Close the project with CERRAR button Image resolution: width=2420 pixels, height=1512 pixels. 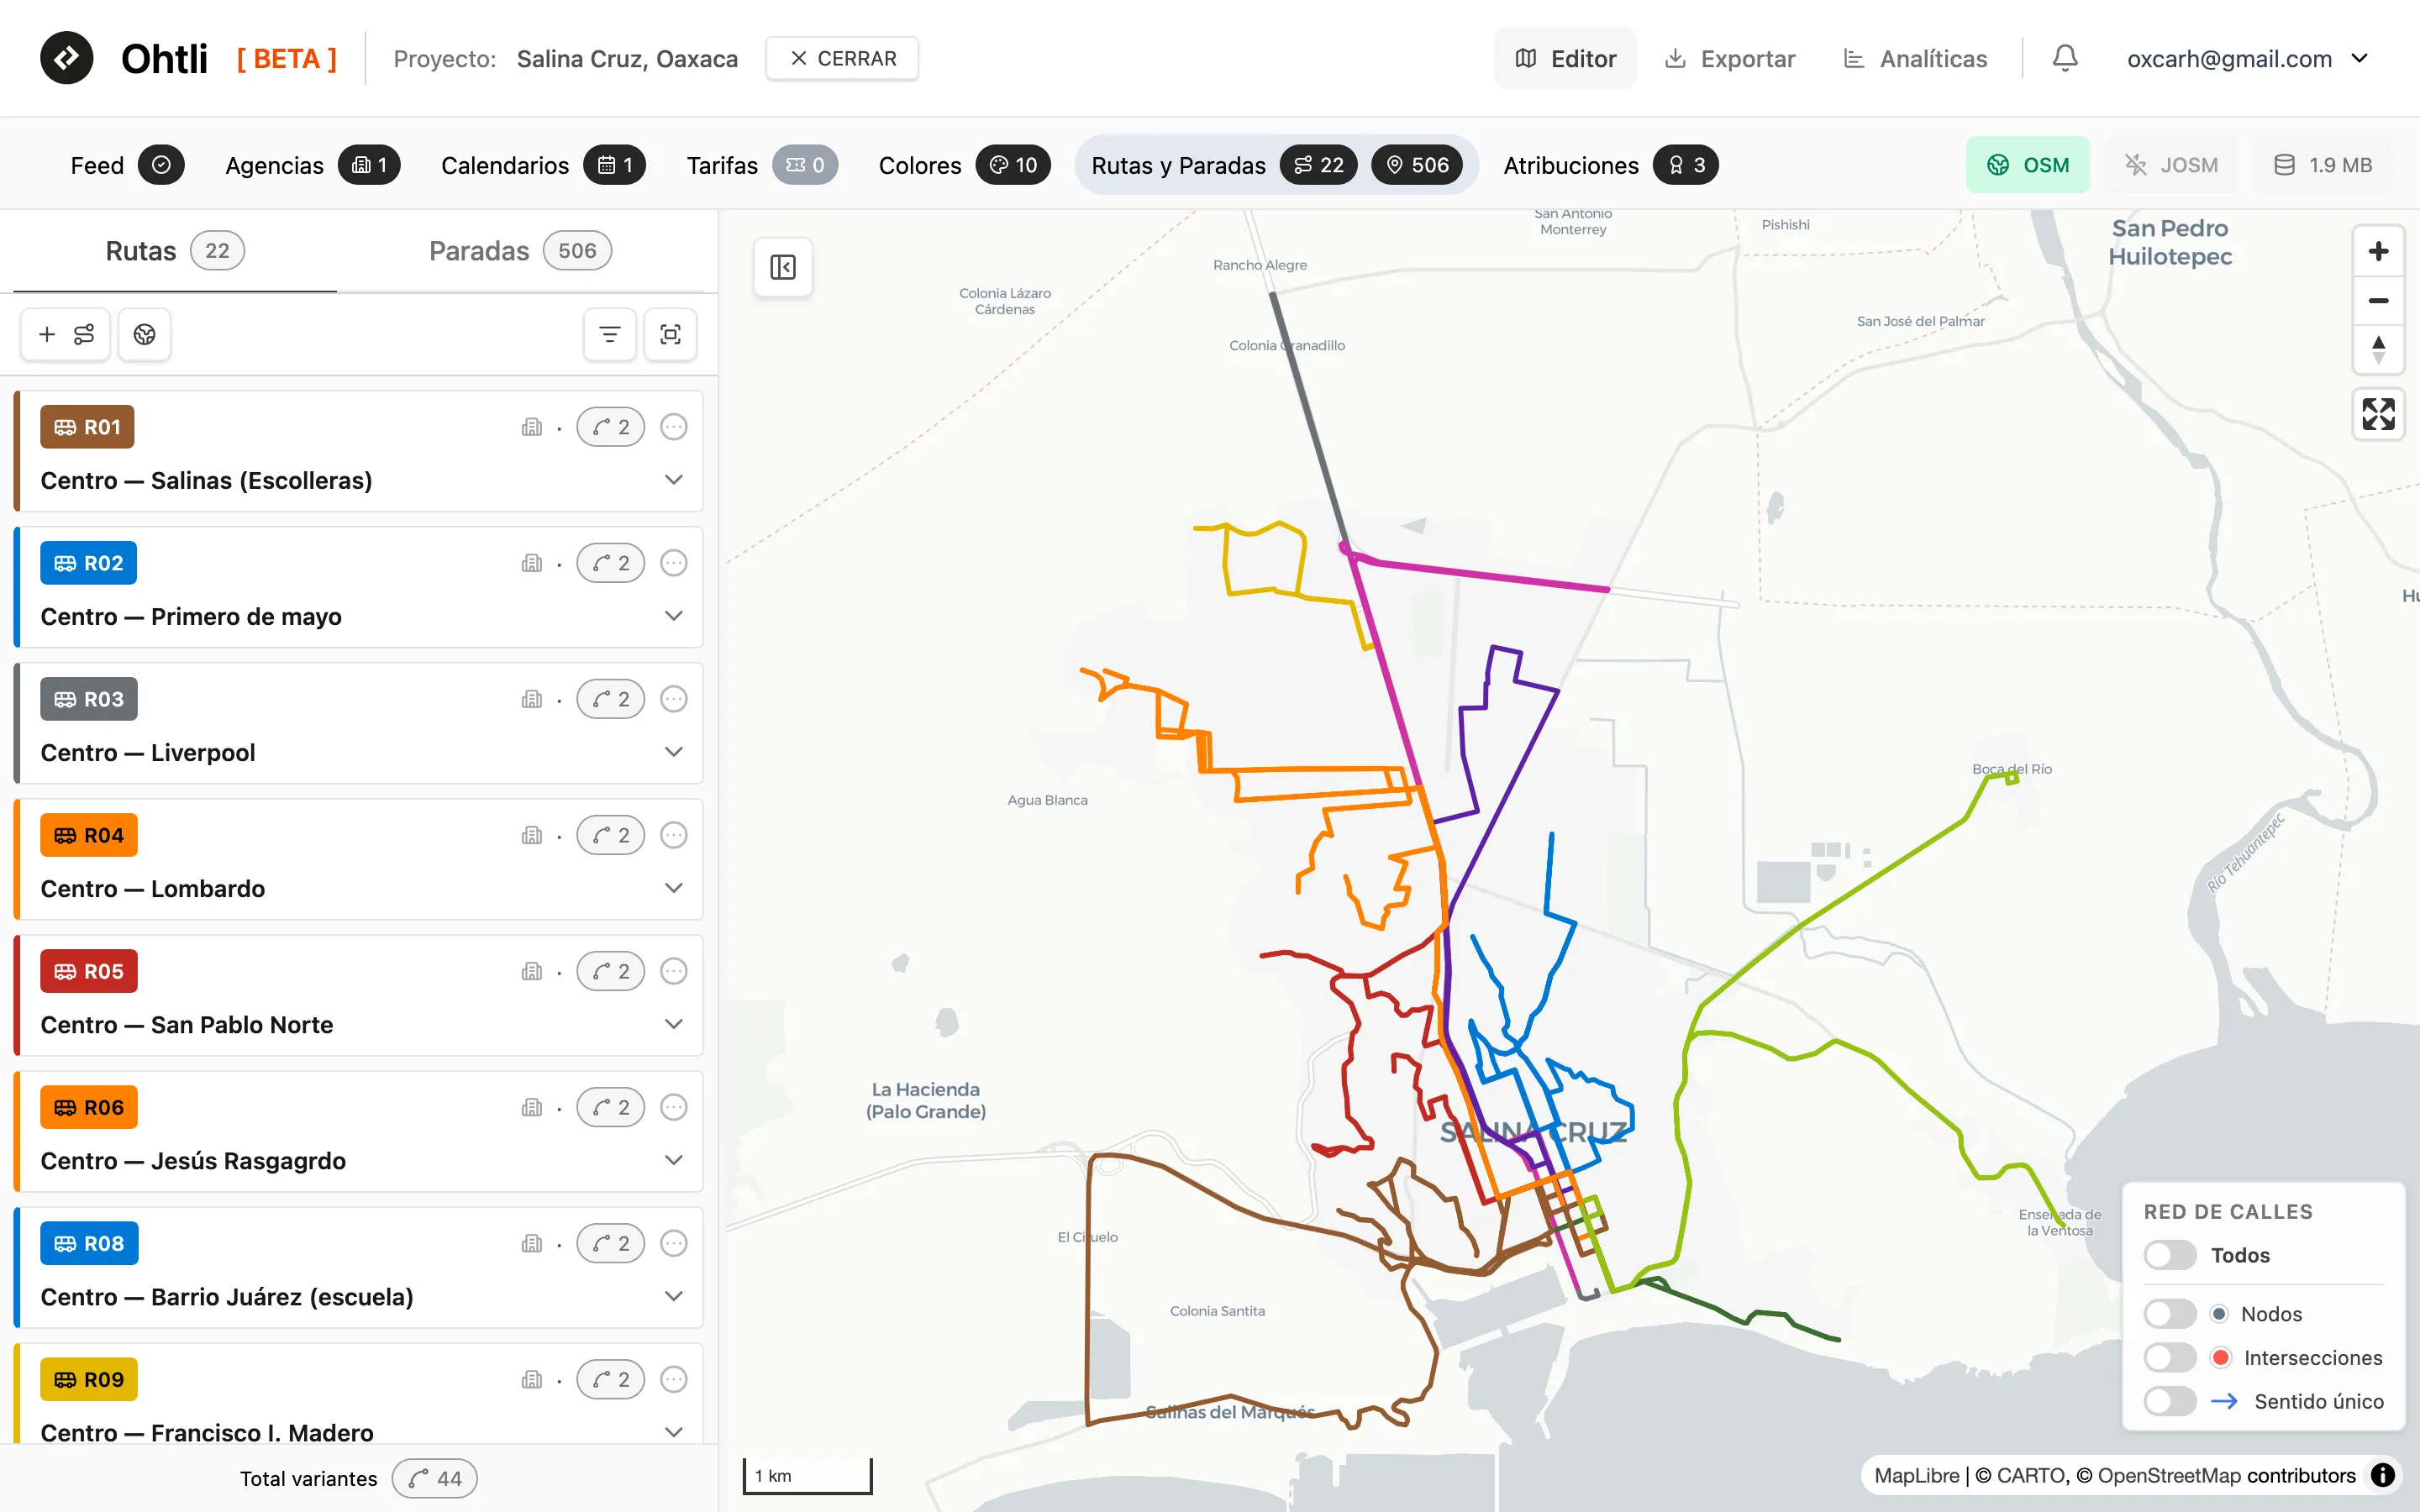point(842,58)
